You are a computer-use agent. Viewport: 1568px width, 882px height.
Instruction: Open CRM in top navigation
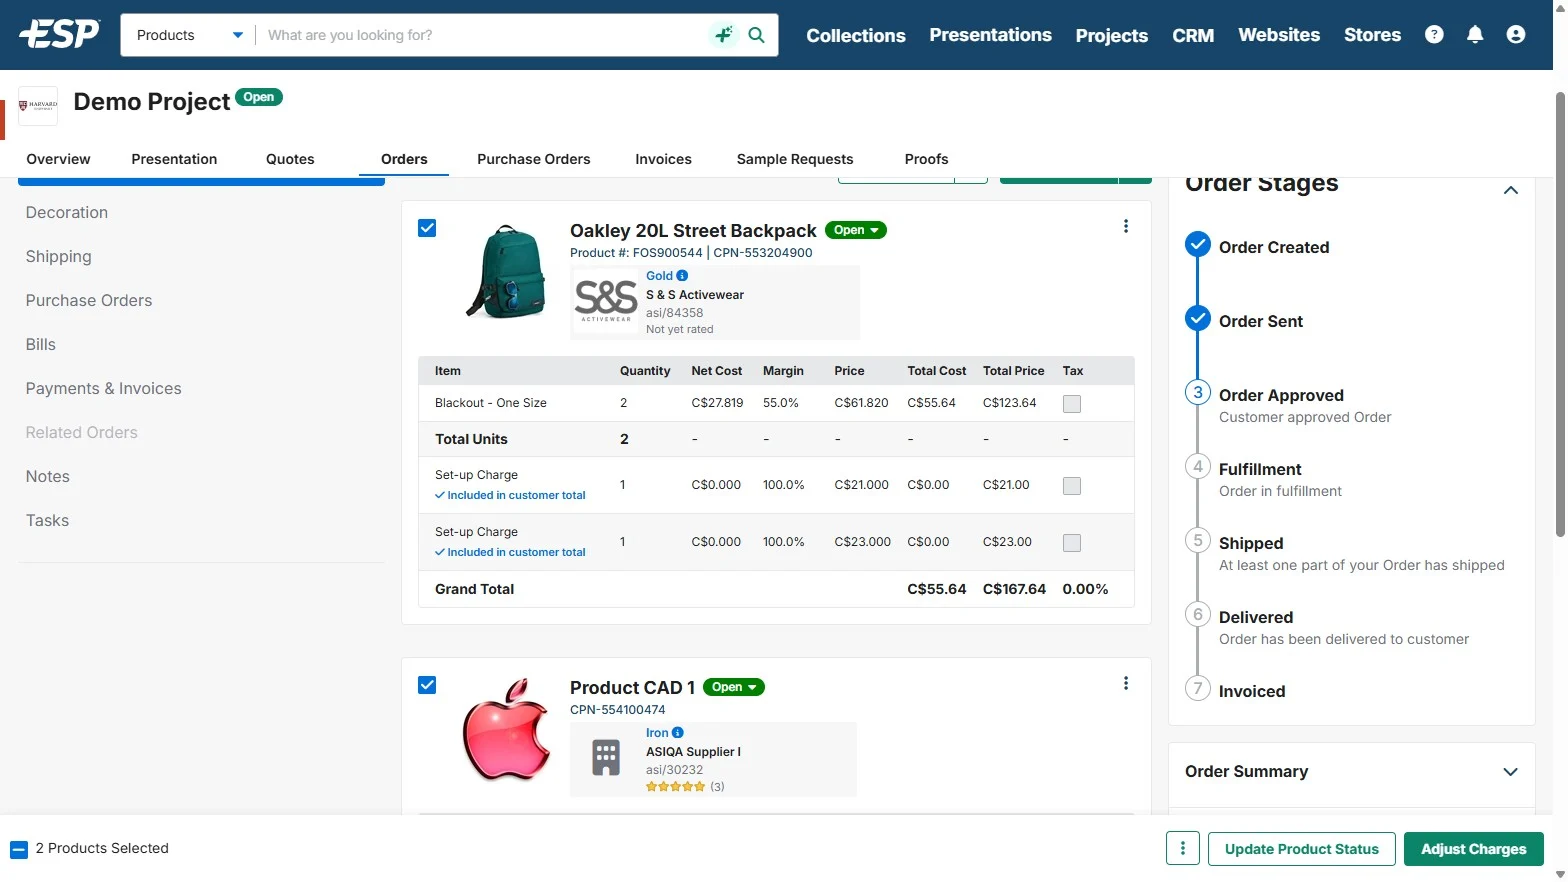pos(1193,35)
